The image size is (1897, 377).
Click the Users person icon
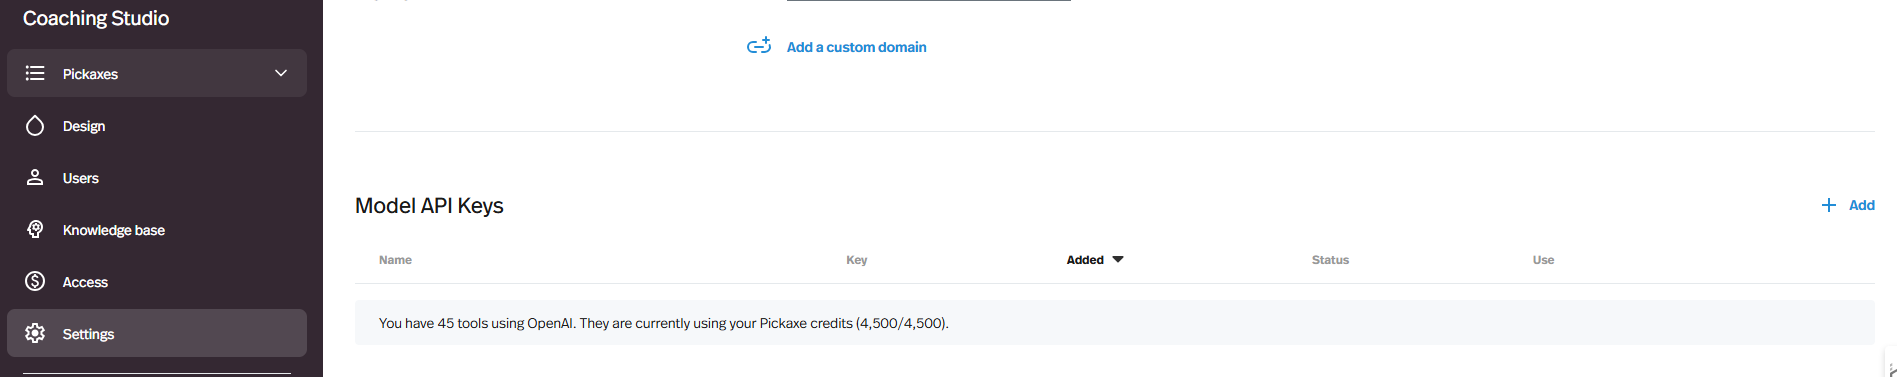(35, 177)
